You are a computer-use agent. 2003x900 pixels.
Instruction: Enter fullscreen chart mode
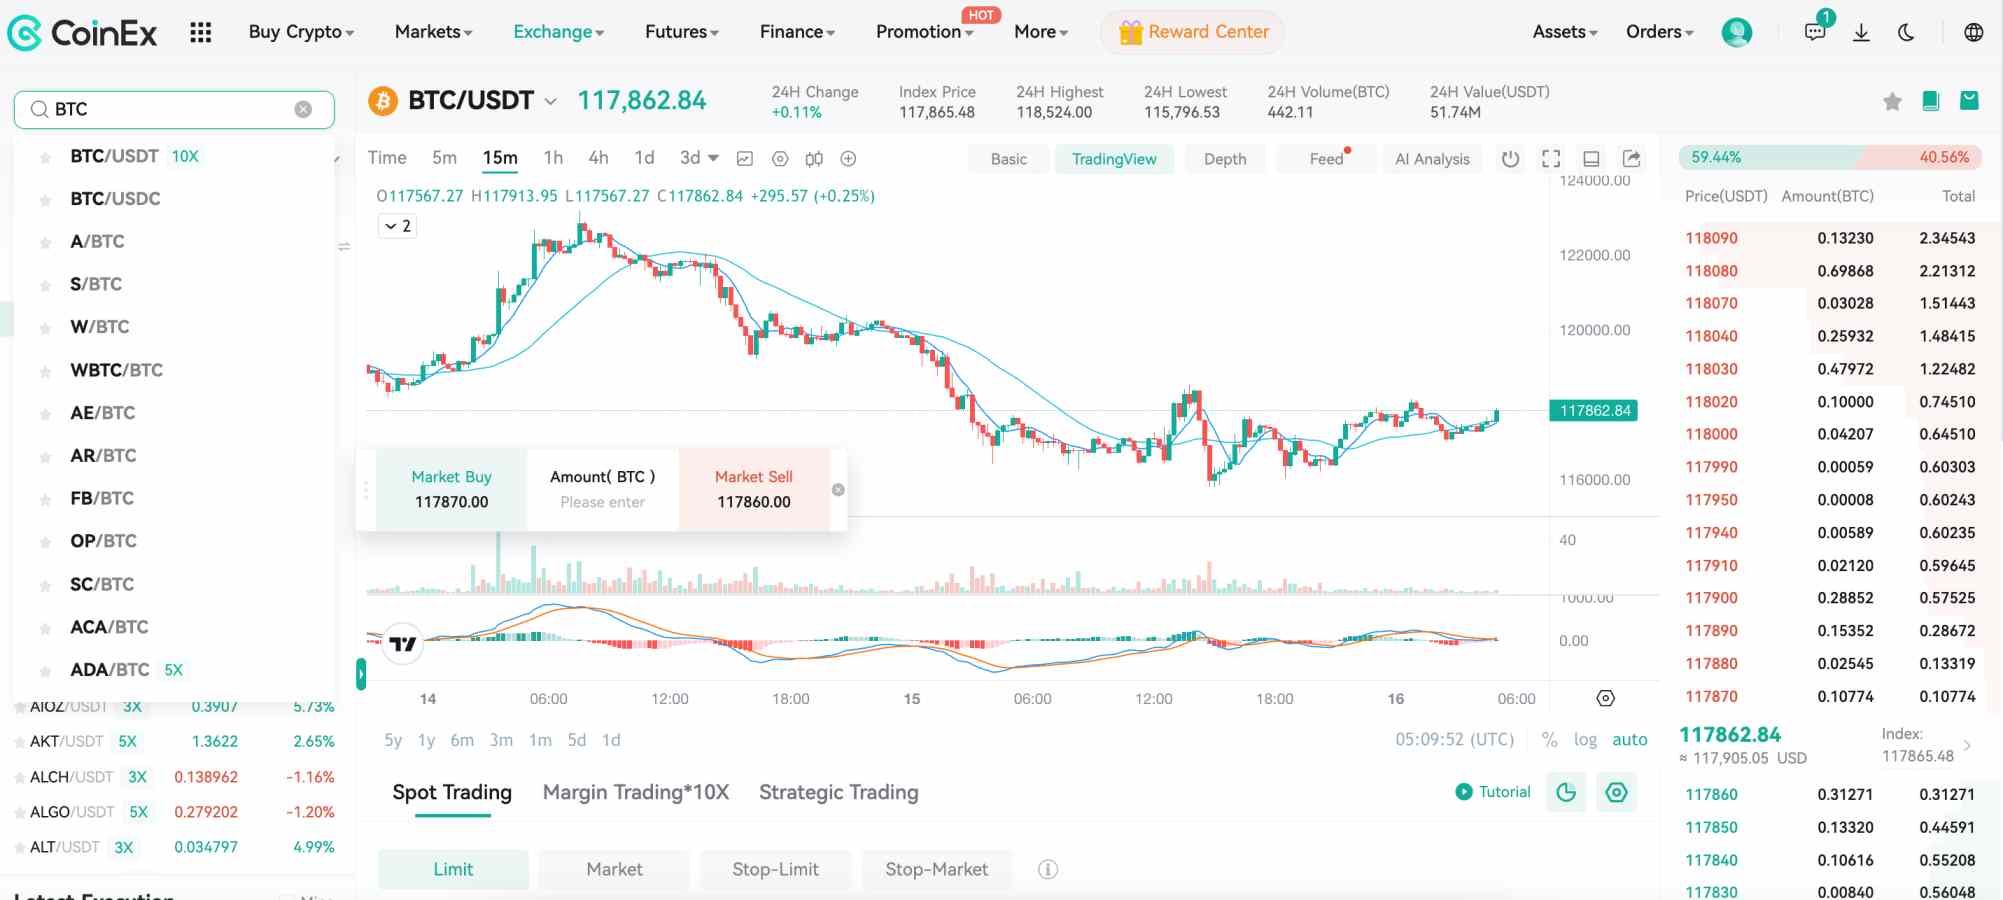[1551, 158]
